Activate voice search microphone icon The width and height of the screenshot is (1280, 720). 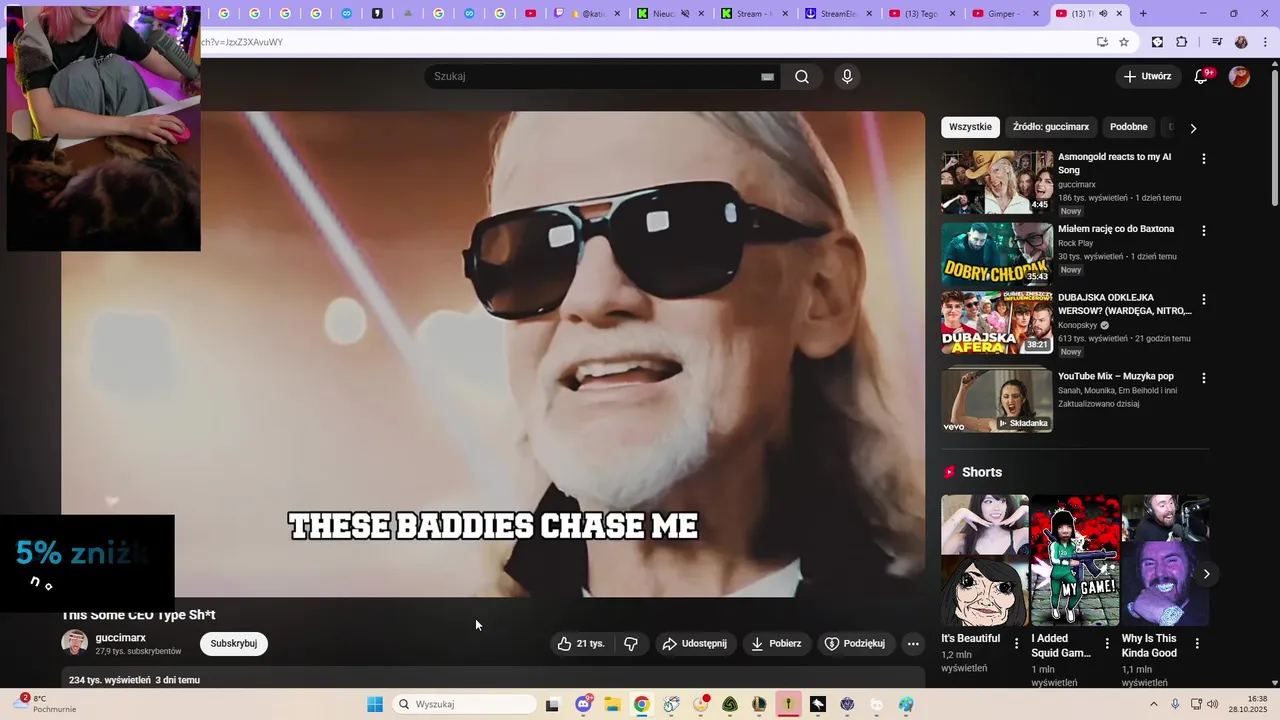pyautogui.click(x=847, y=77)
